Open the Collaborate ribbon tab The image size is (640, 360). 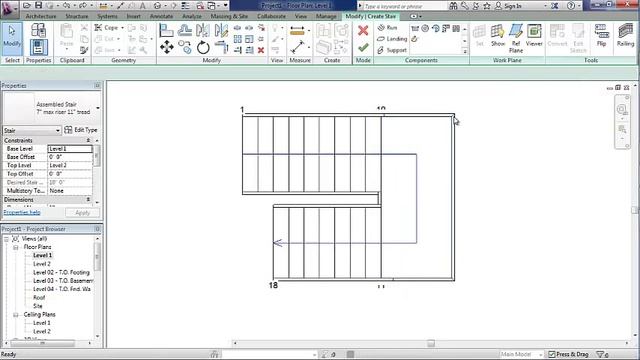pos(272,16)
